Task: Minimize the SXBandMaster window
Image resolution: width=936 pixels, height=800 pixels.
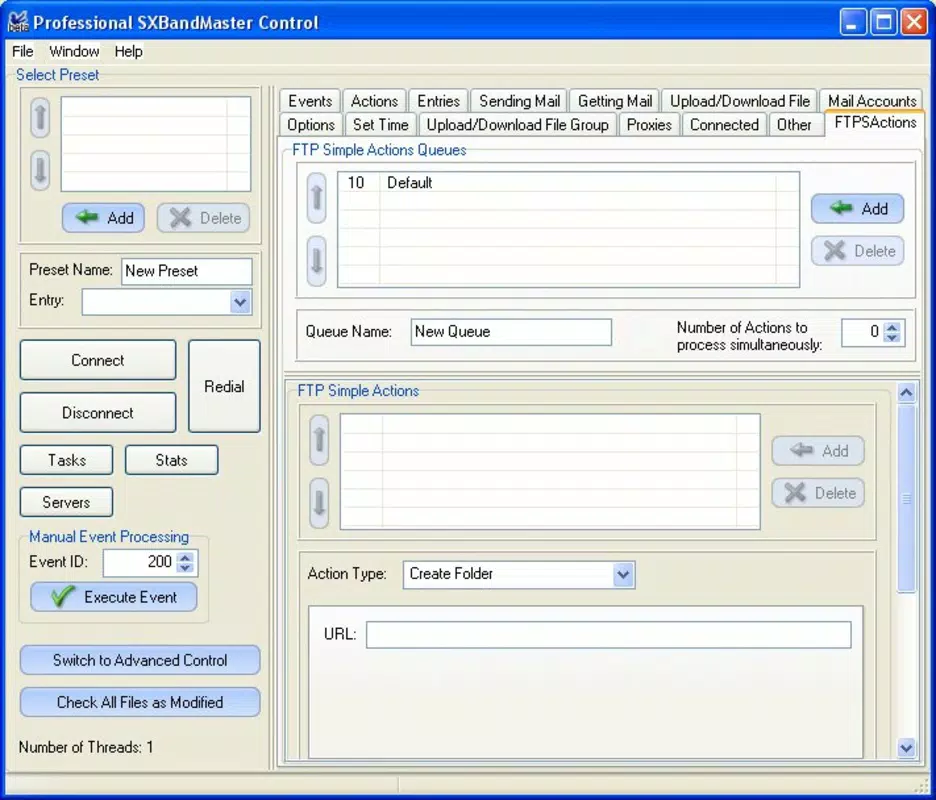Action: click(852, 23)
